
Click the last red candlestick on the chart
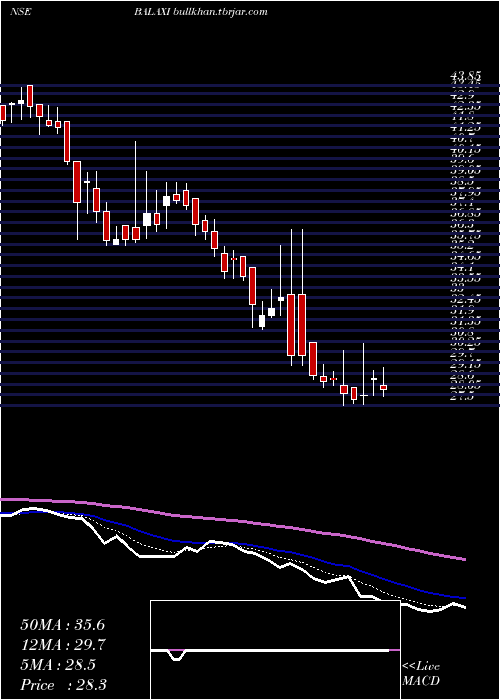click(383, 388)
